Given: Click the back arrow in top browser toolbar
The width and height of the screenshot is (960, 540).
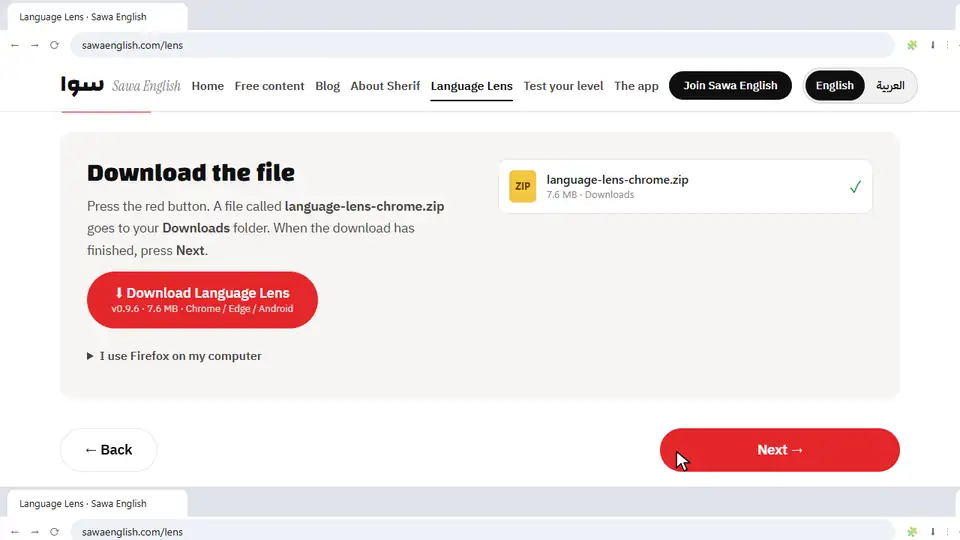Looking at the screenshot, I should coord(15,45).
